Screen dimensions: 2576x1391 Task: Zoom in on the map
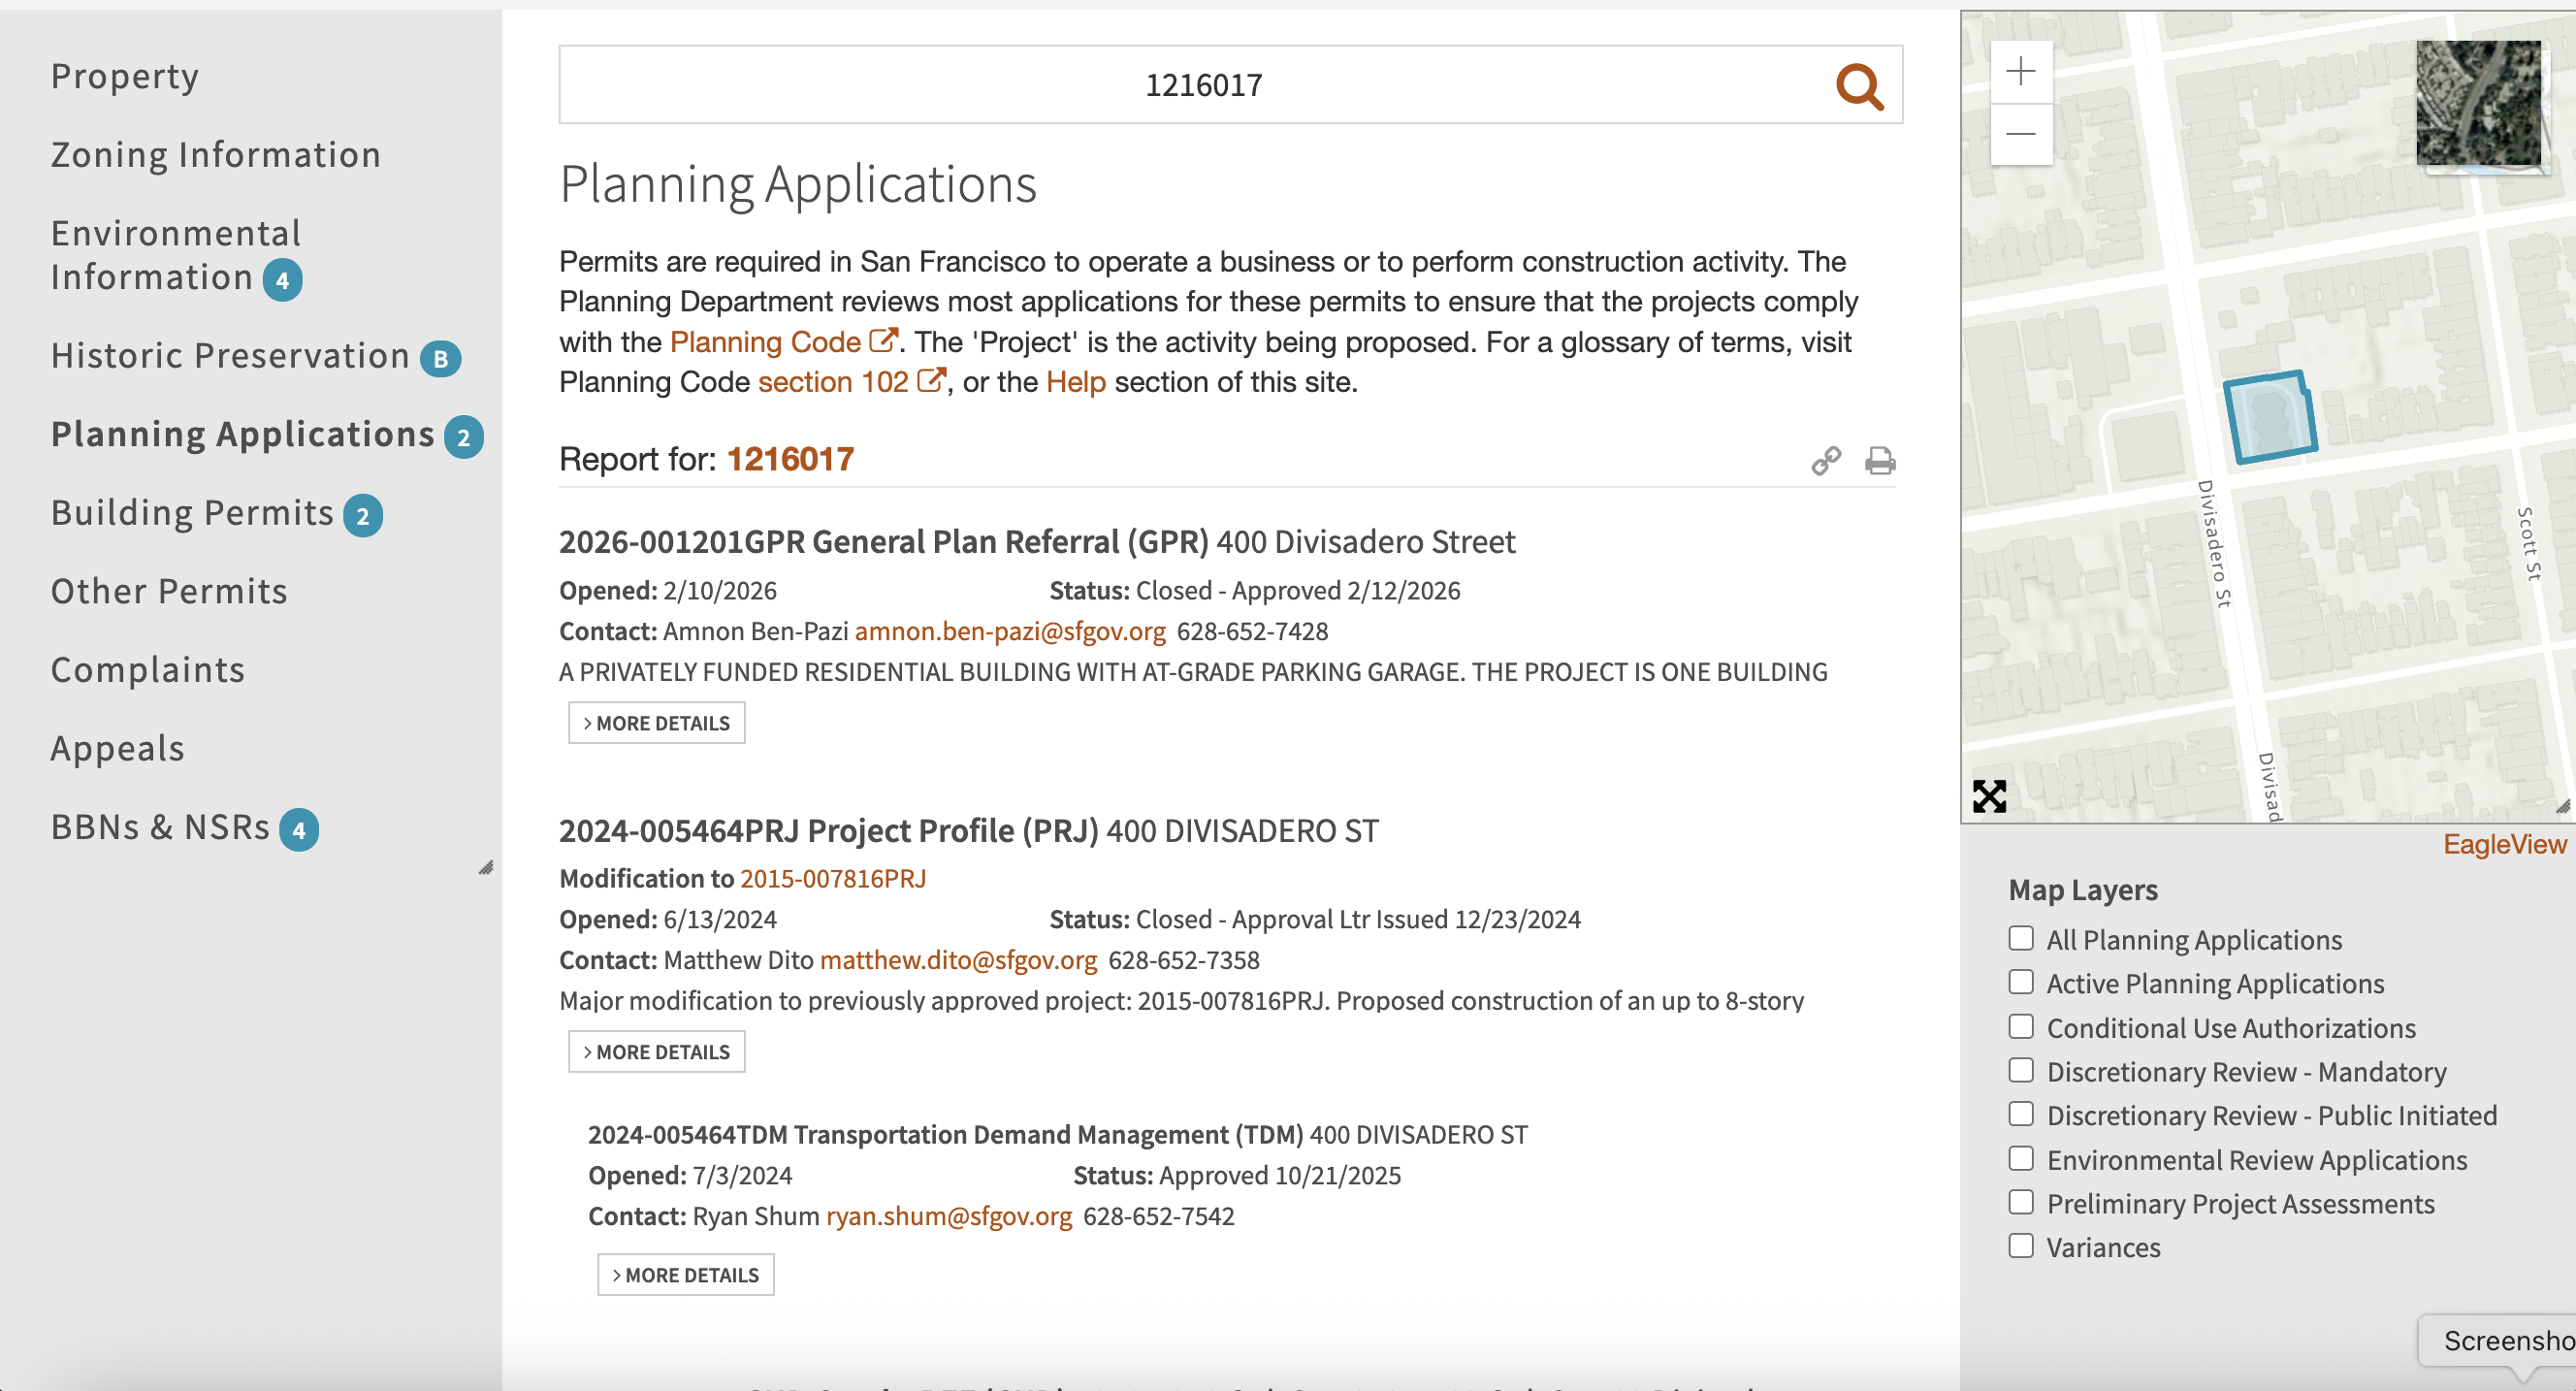tap(2020, 71)
